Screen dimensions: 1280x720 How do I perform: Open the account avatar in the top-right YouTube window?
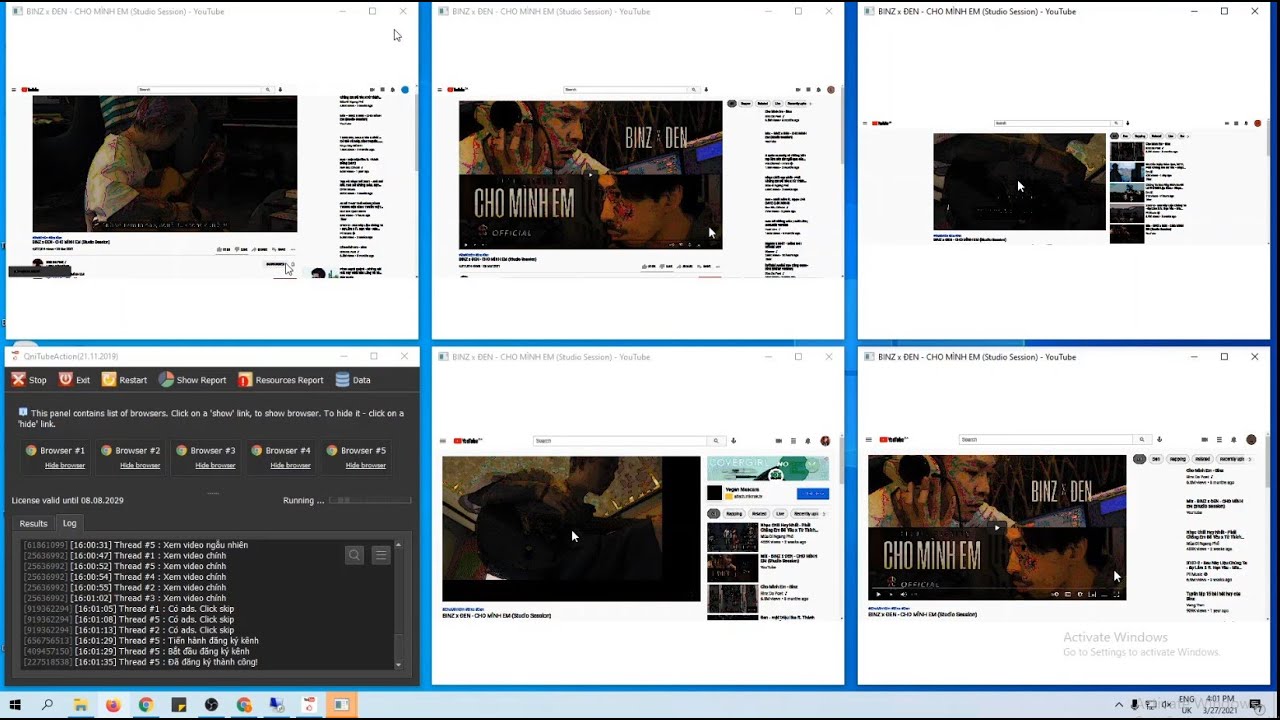1258,123
